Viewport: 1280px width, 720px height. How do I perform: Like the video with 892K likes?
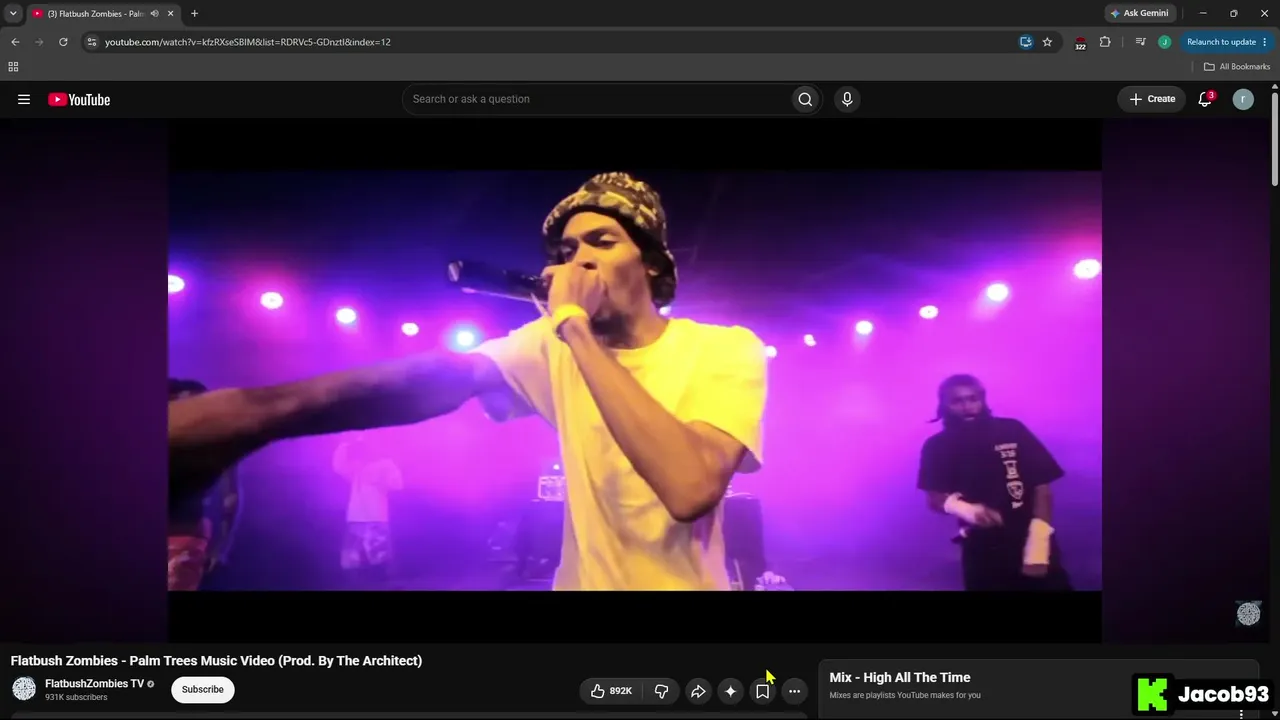point(612,691)
